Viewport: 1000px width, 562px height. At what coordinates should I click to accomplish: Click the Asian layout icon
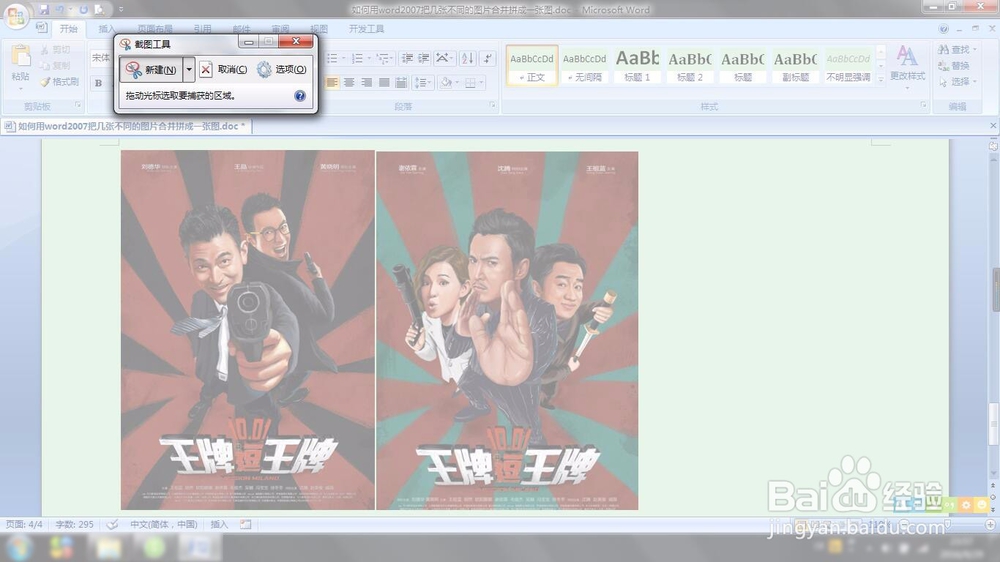(444, 58)
